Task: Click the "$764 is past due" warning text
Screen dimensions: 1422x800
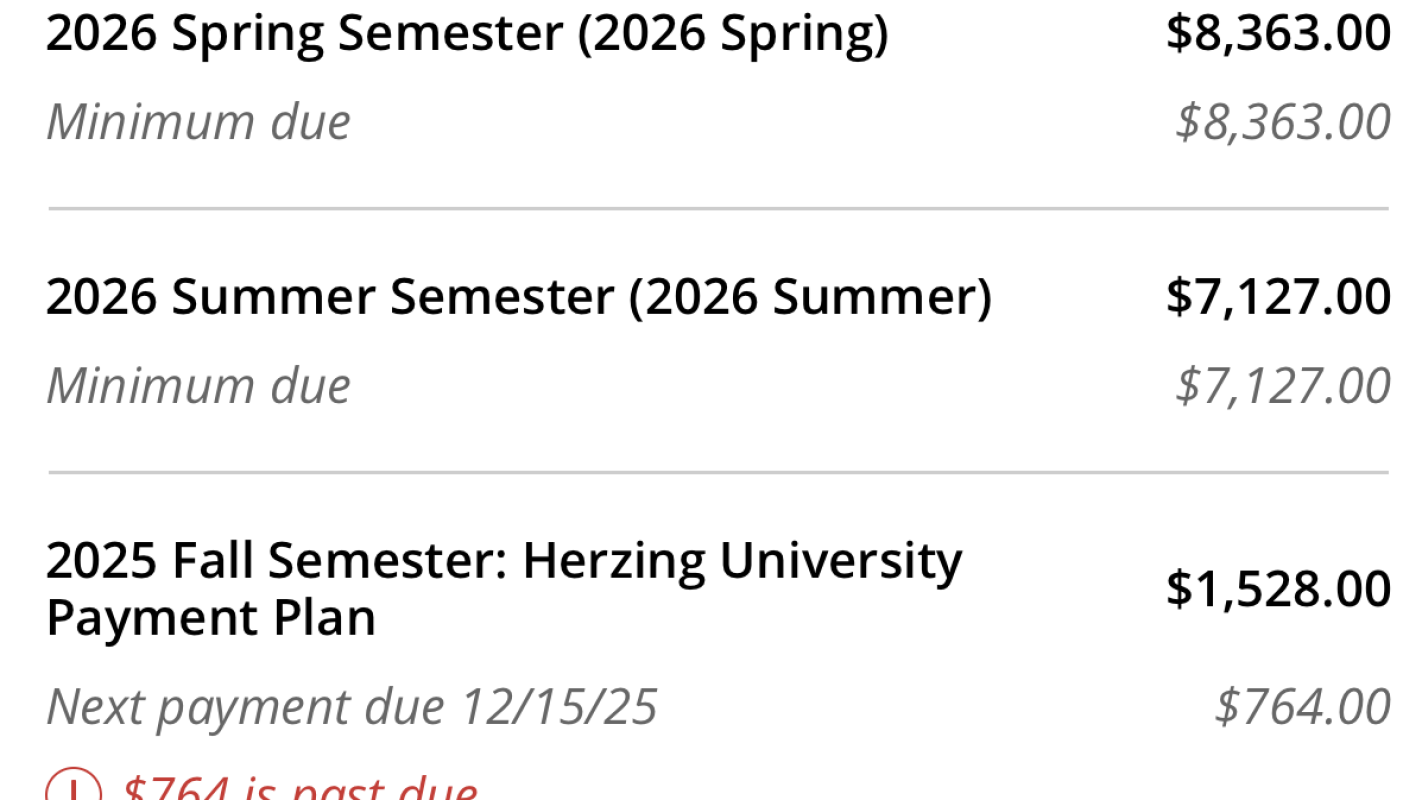Action: pyautogui.click(x=300, y=788)
